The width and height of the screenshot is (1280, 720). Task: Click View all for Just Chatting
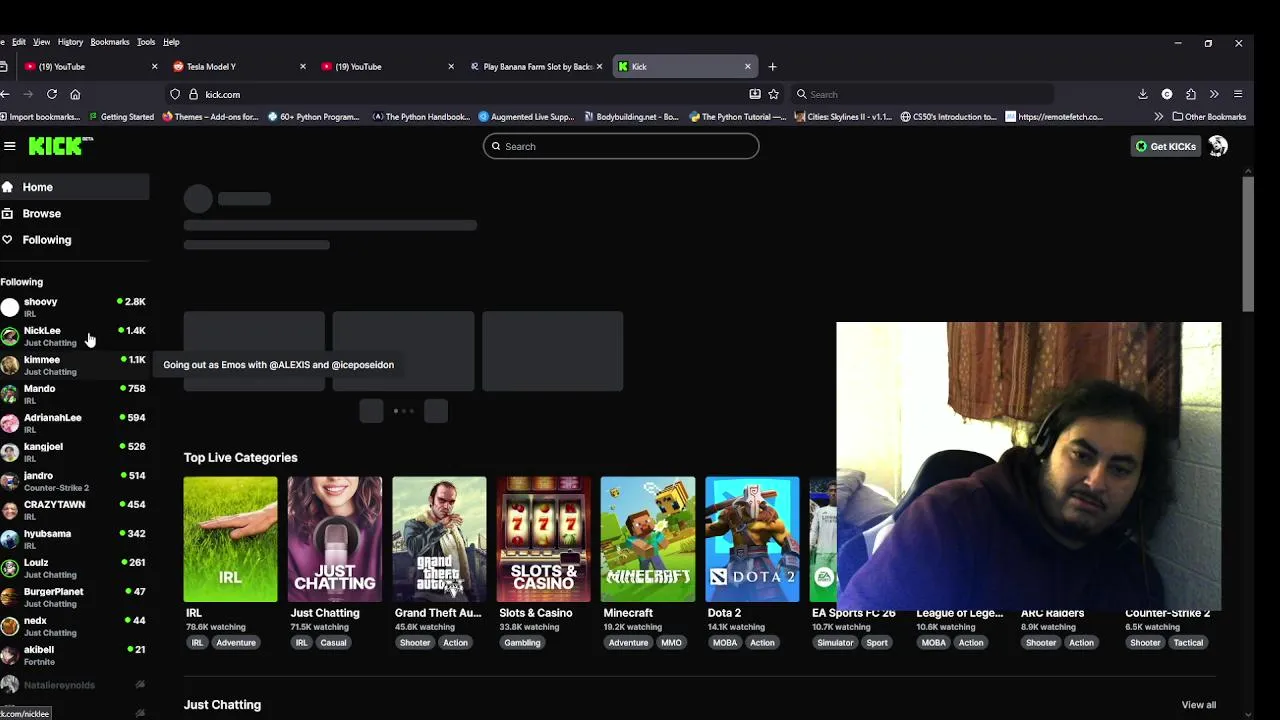click(1198, 705)
